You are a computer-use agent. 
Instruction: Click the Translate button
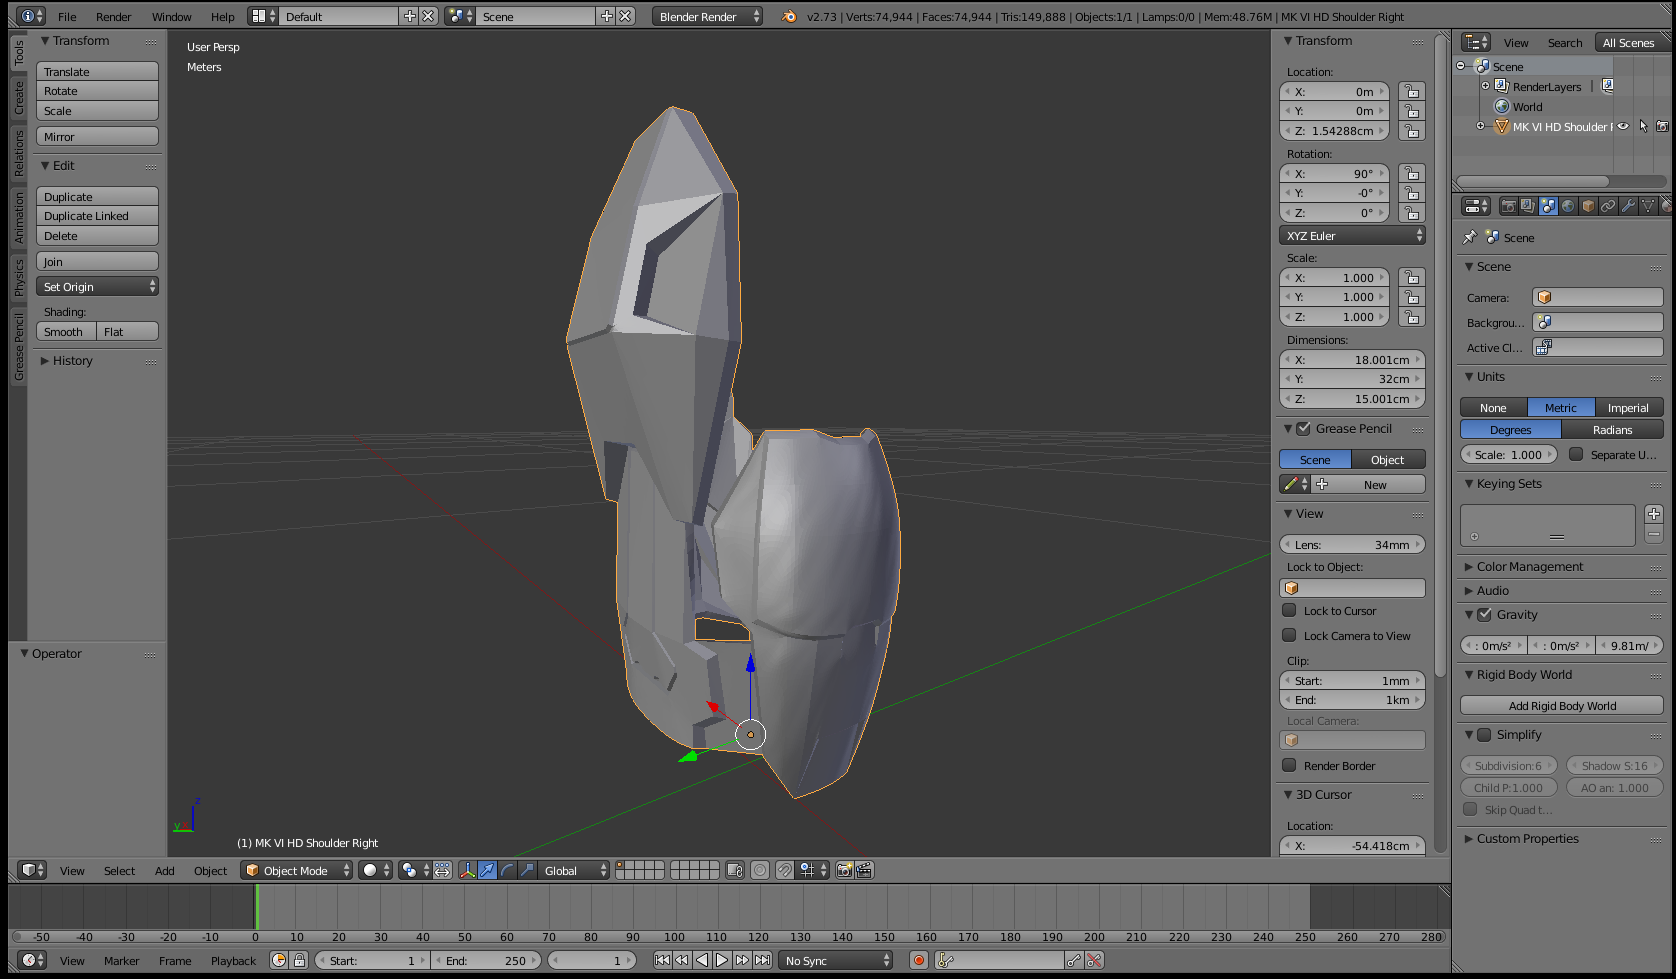click(x=97, y=72)
